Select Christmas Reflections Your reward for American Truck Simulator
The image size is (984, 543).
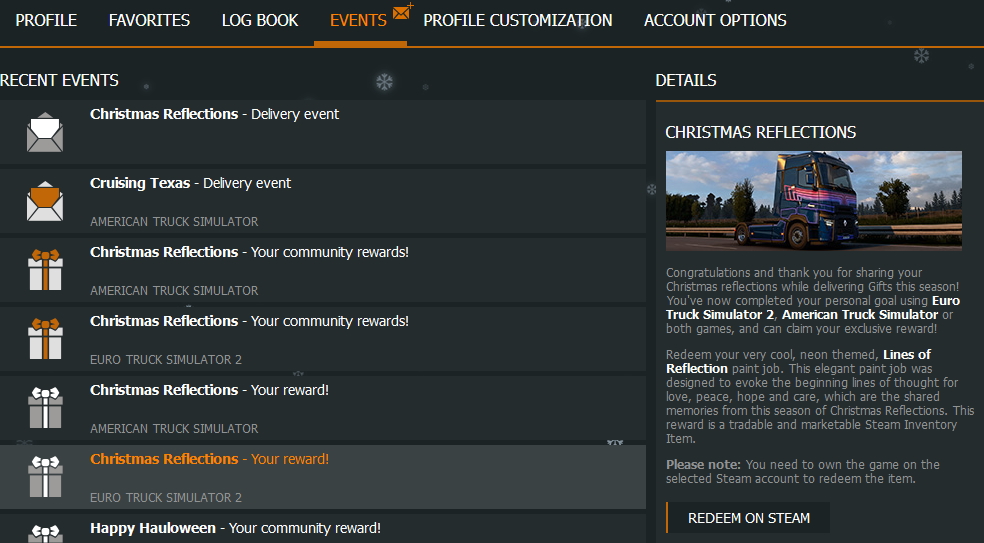[x=323, y=409]
